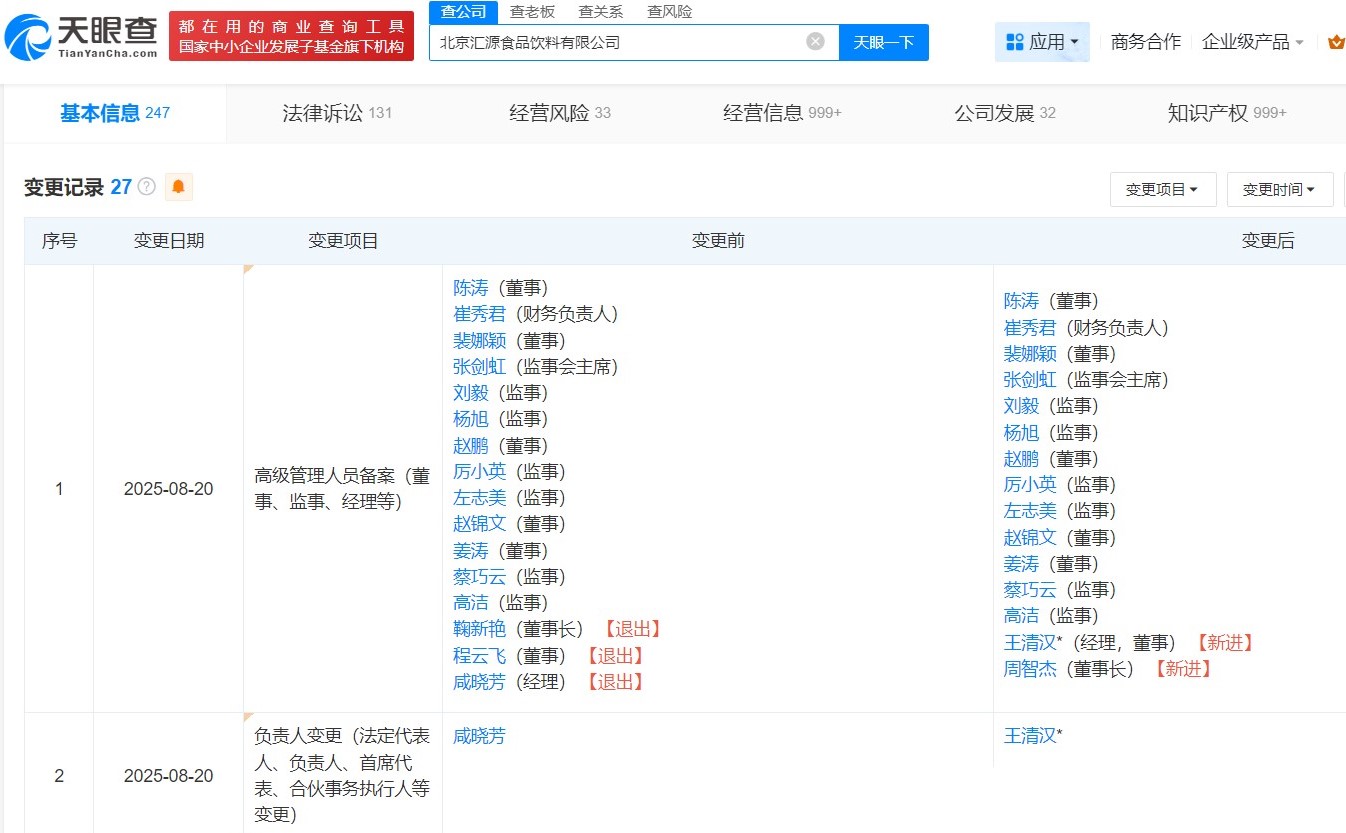
Task: Open 赵锦文 in the 变更后 column
Action: 1030,538
